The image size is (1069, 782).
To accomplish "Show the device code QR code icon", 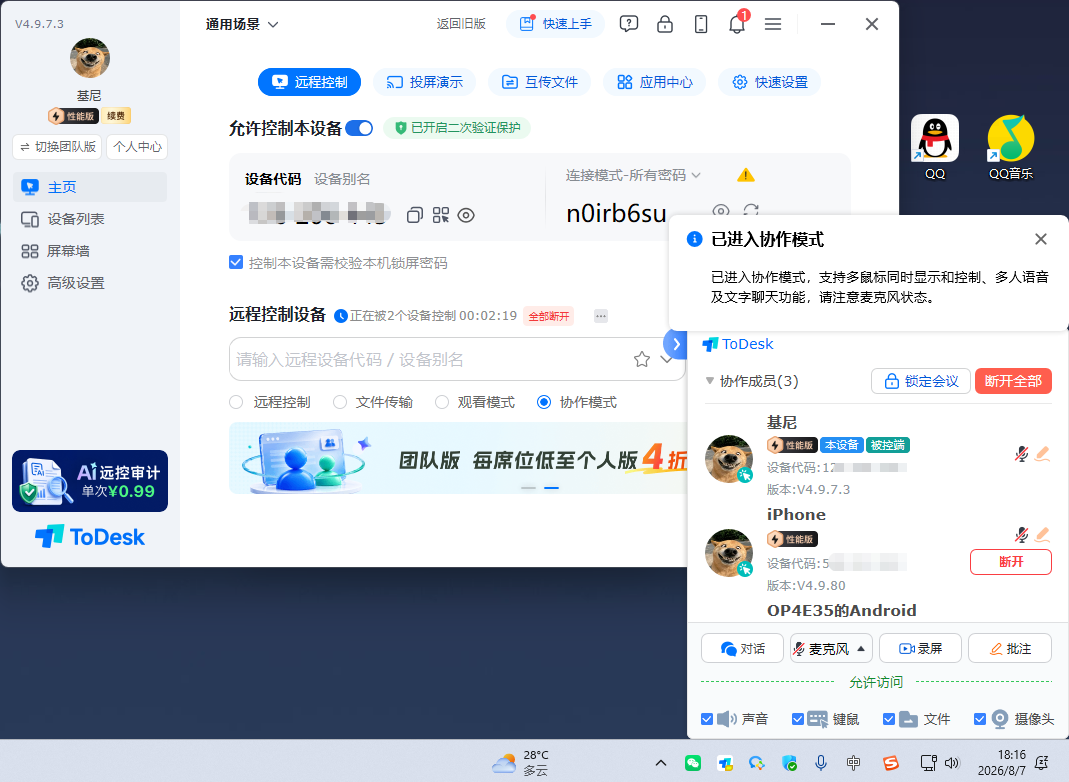I will point(440,215).
